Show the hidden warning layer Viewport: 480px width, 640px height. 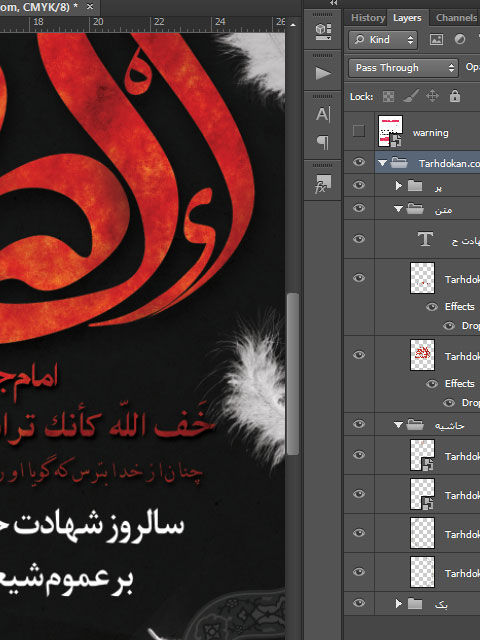(x=359, y=131)
